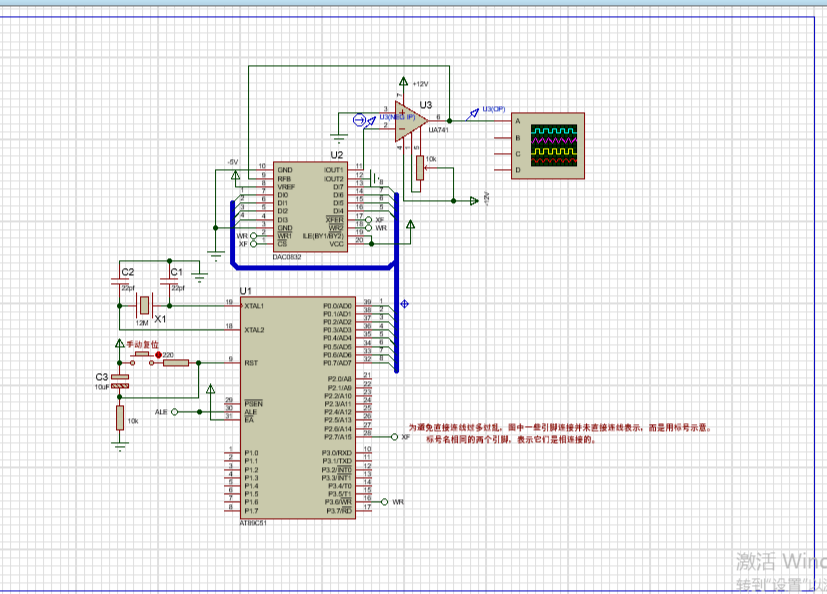Screen dimensions: 827x594
Task: Click the AT89C51 part name text
Action: [253, 523]
